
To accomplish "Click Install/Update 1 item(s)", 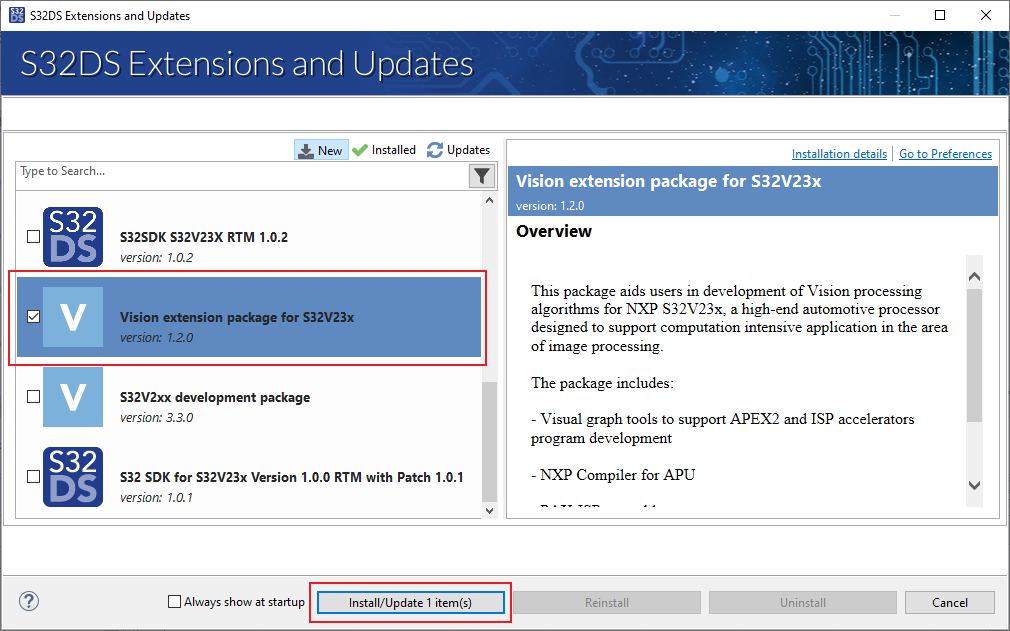I will point(410,601).
